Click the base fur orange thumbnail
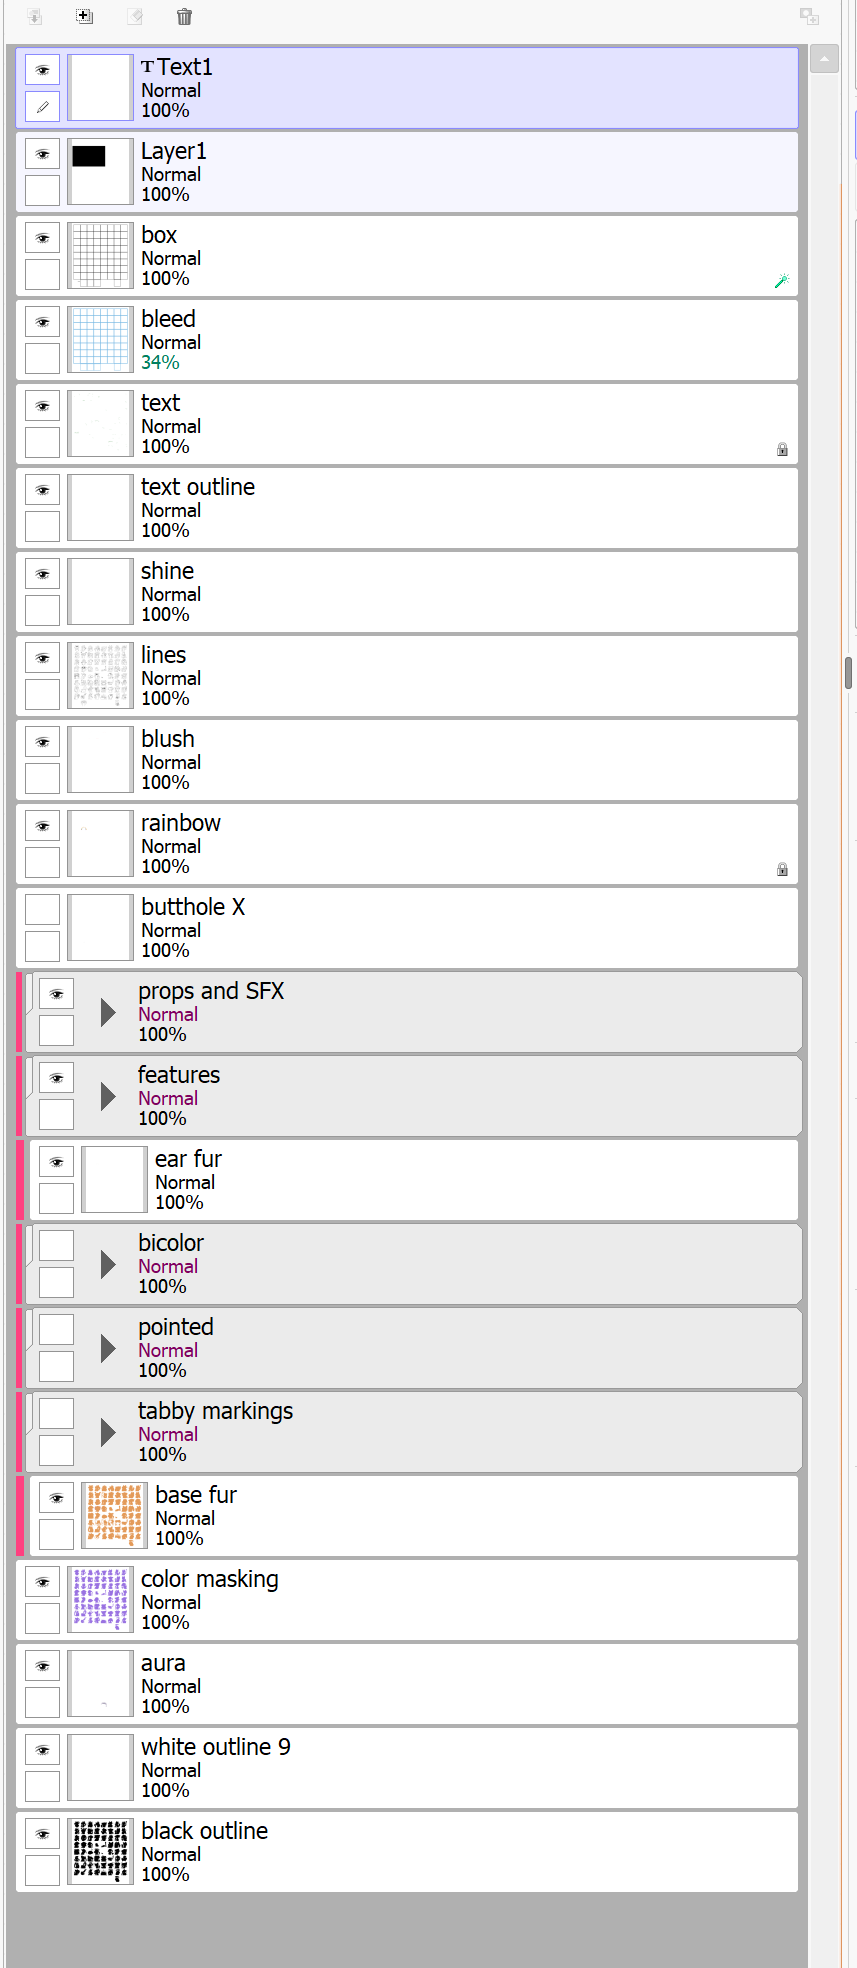The image size is (857, 1968). point(114,1516)
